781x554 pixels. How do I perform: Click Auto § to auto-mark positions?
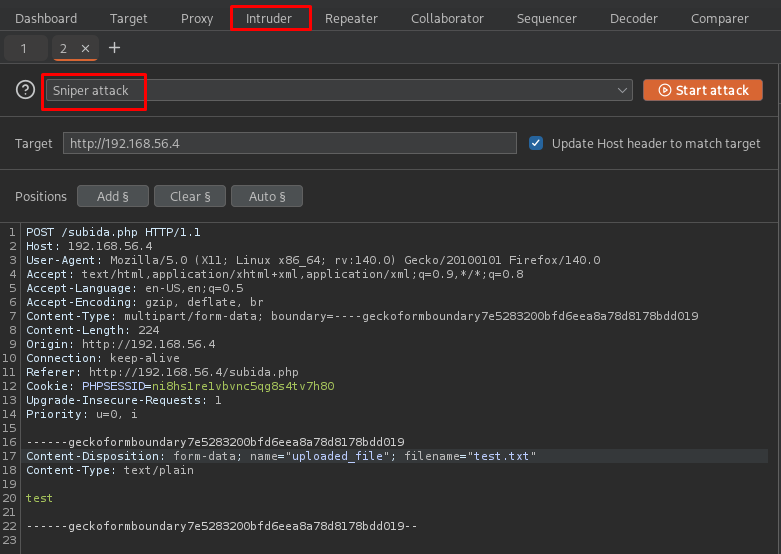click(266, 196)
